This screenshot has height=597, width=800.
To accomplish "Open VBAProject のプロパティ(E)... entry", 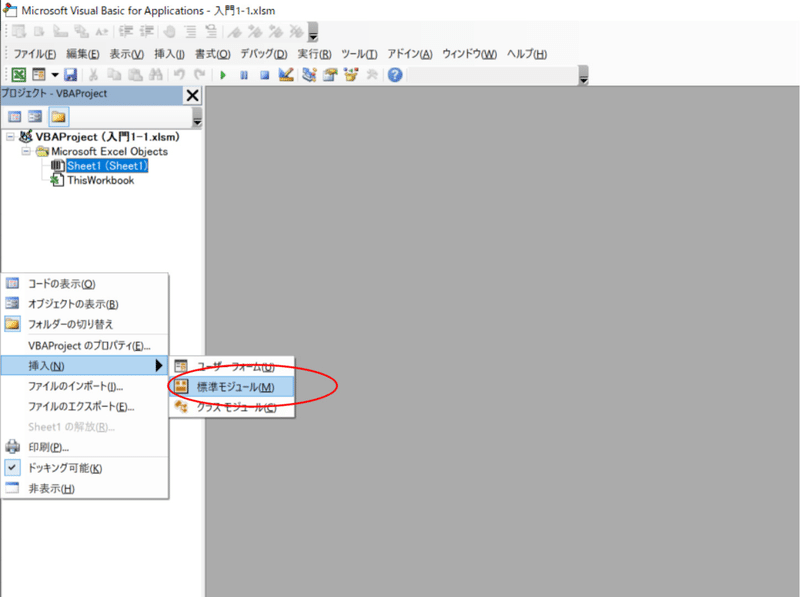I will point(85,345).
